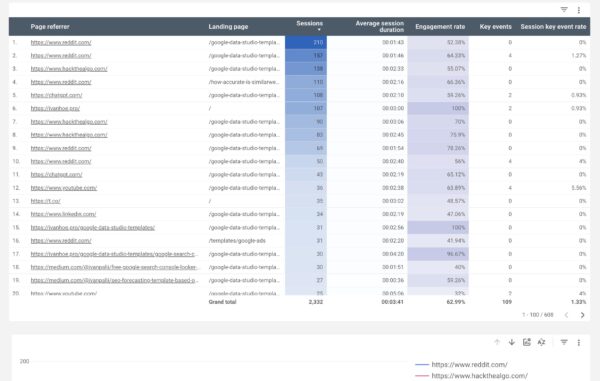Sort by Average session duration header

tap(380, 26)
